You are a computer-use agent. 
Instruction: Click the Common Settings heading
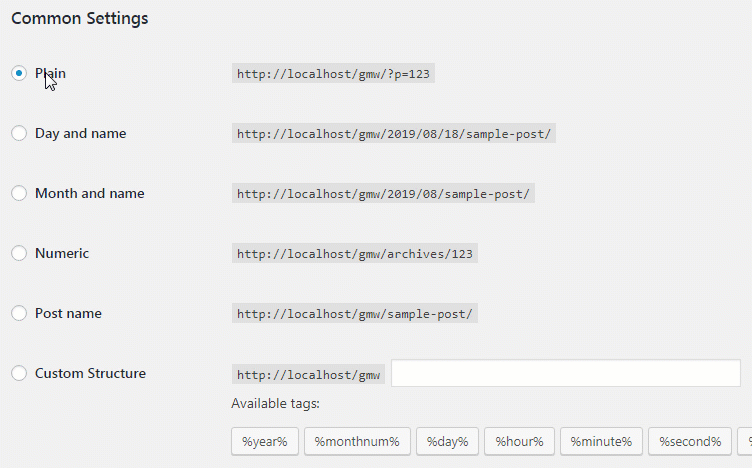point(80,18)
